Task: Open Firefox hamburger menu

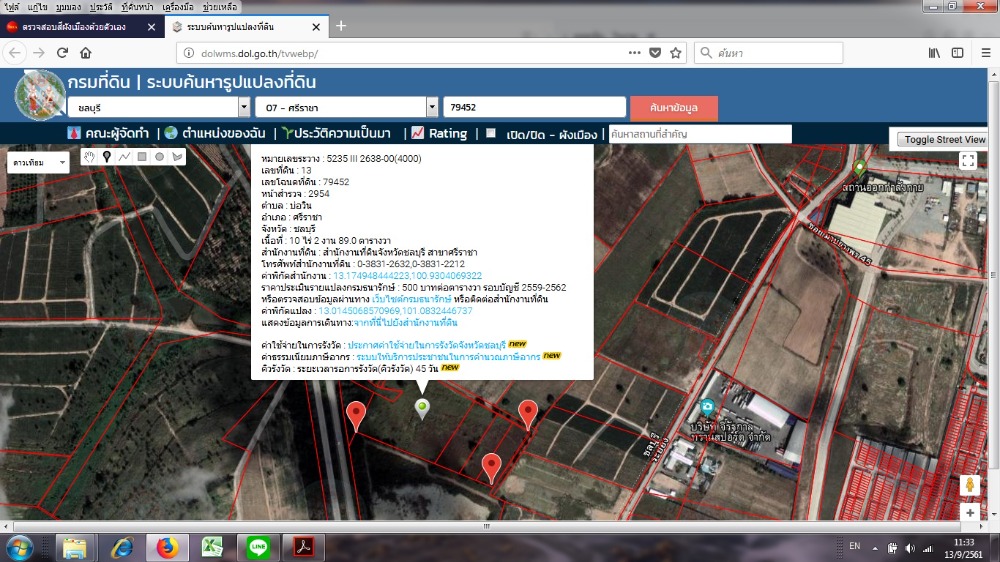Action: pyautogui.click(x=986, y=53)
